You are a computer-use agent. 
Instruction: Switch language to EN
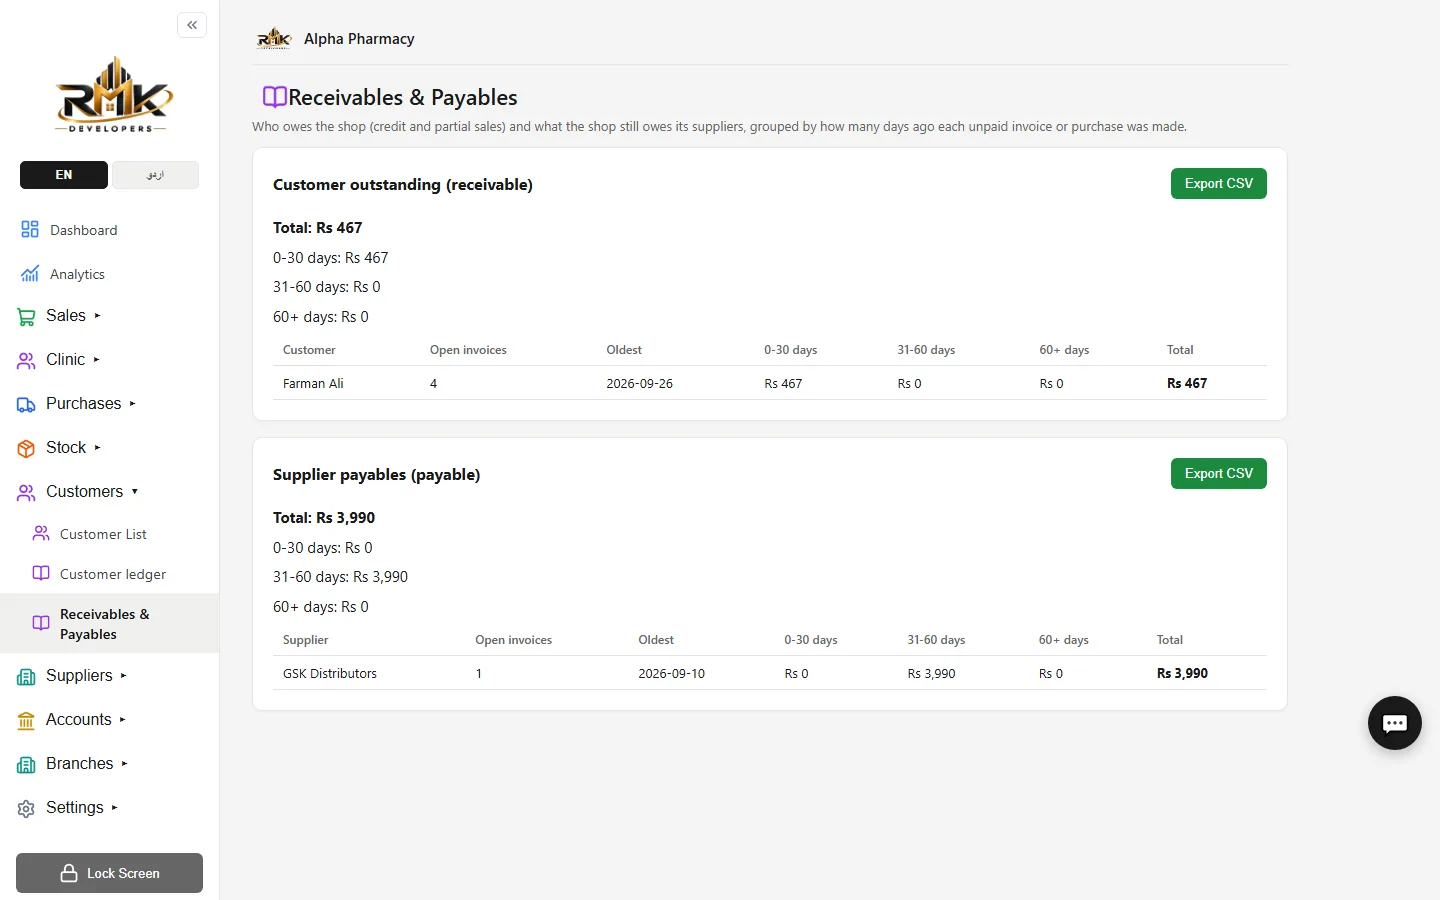pyautogui.click(x=64, y=175)
